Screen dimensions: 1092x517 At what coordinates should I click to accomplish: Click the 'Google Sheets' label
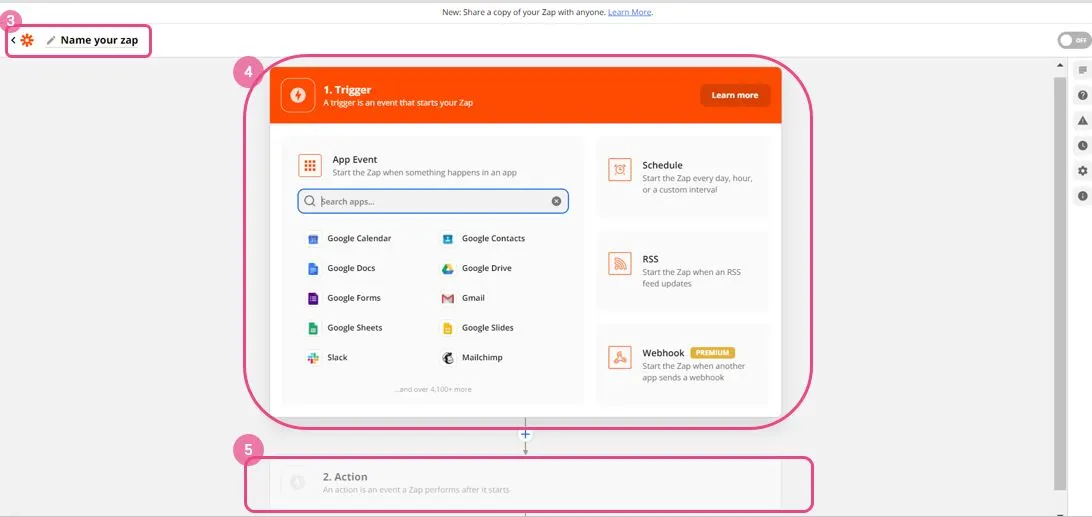coord(354,327)
